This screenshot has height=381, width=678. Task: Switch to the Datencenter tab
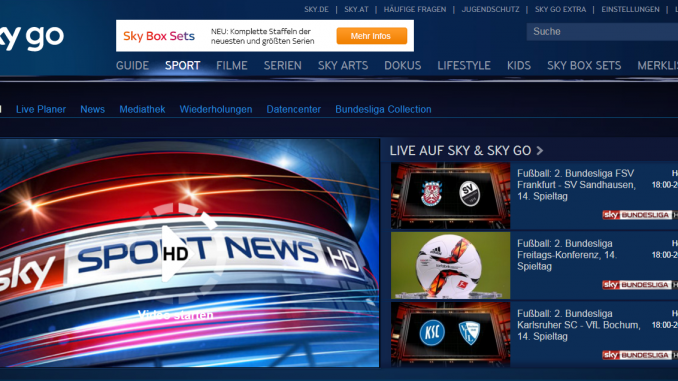coord(294,109)
